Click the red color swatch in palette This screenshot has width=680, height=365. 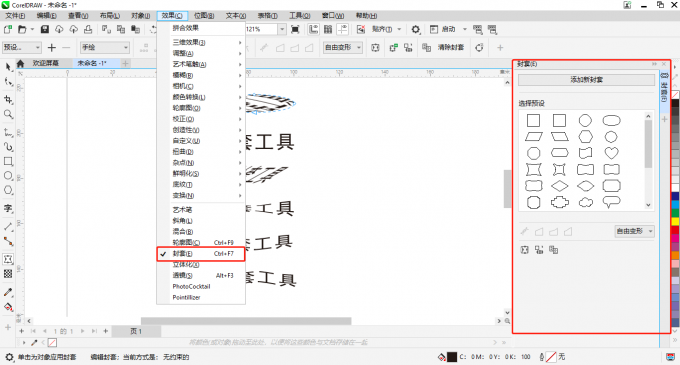coord(675,229)
